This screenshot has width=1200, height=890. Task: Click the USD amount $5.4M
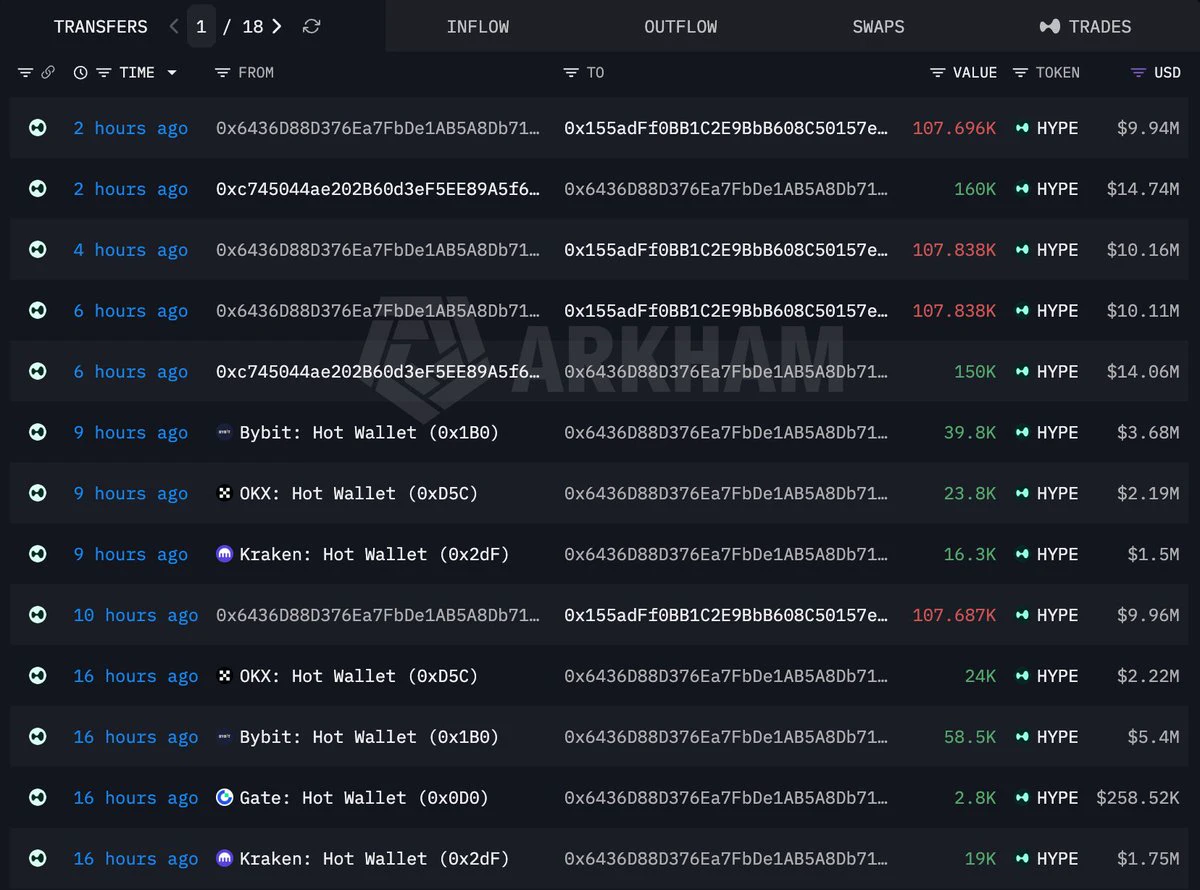point(1153,737)
